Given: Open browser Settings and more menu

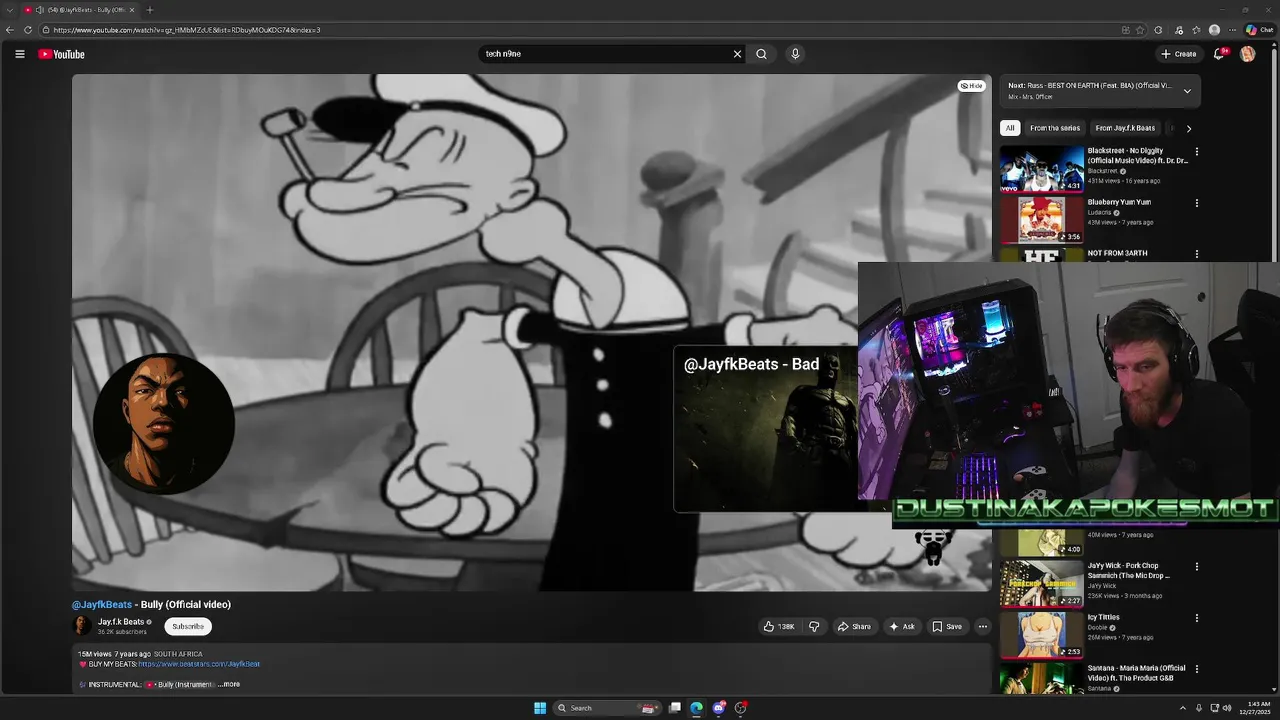Looking at the screenshot, I should [1232, 30].
